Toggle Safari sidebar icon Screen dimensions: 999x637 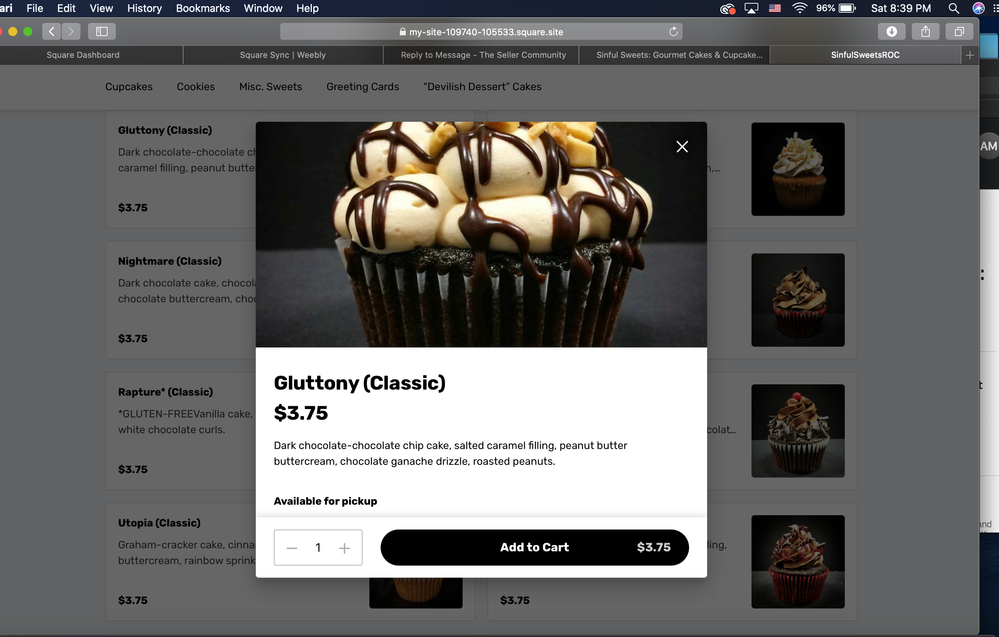tap(101, 32)
